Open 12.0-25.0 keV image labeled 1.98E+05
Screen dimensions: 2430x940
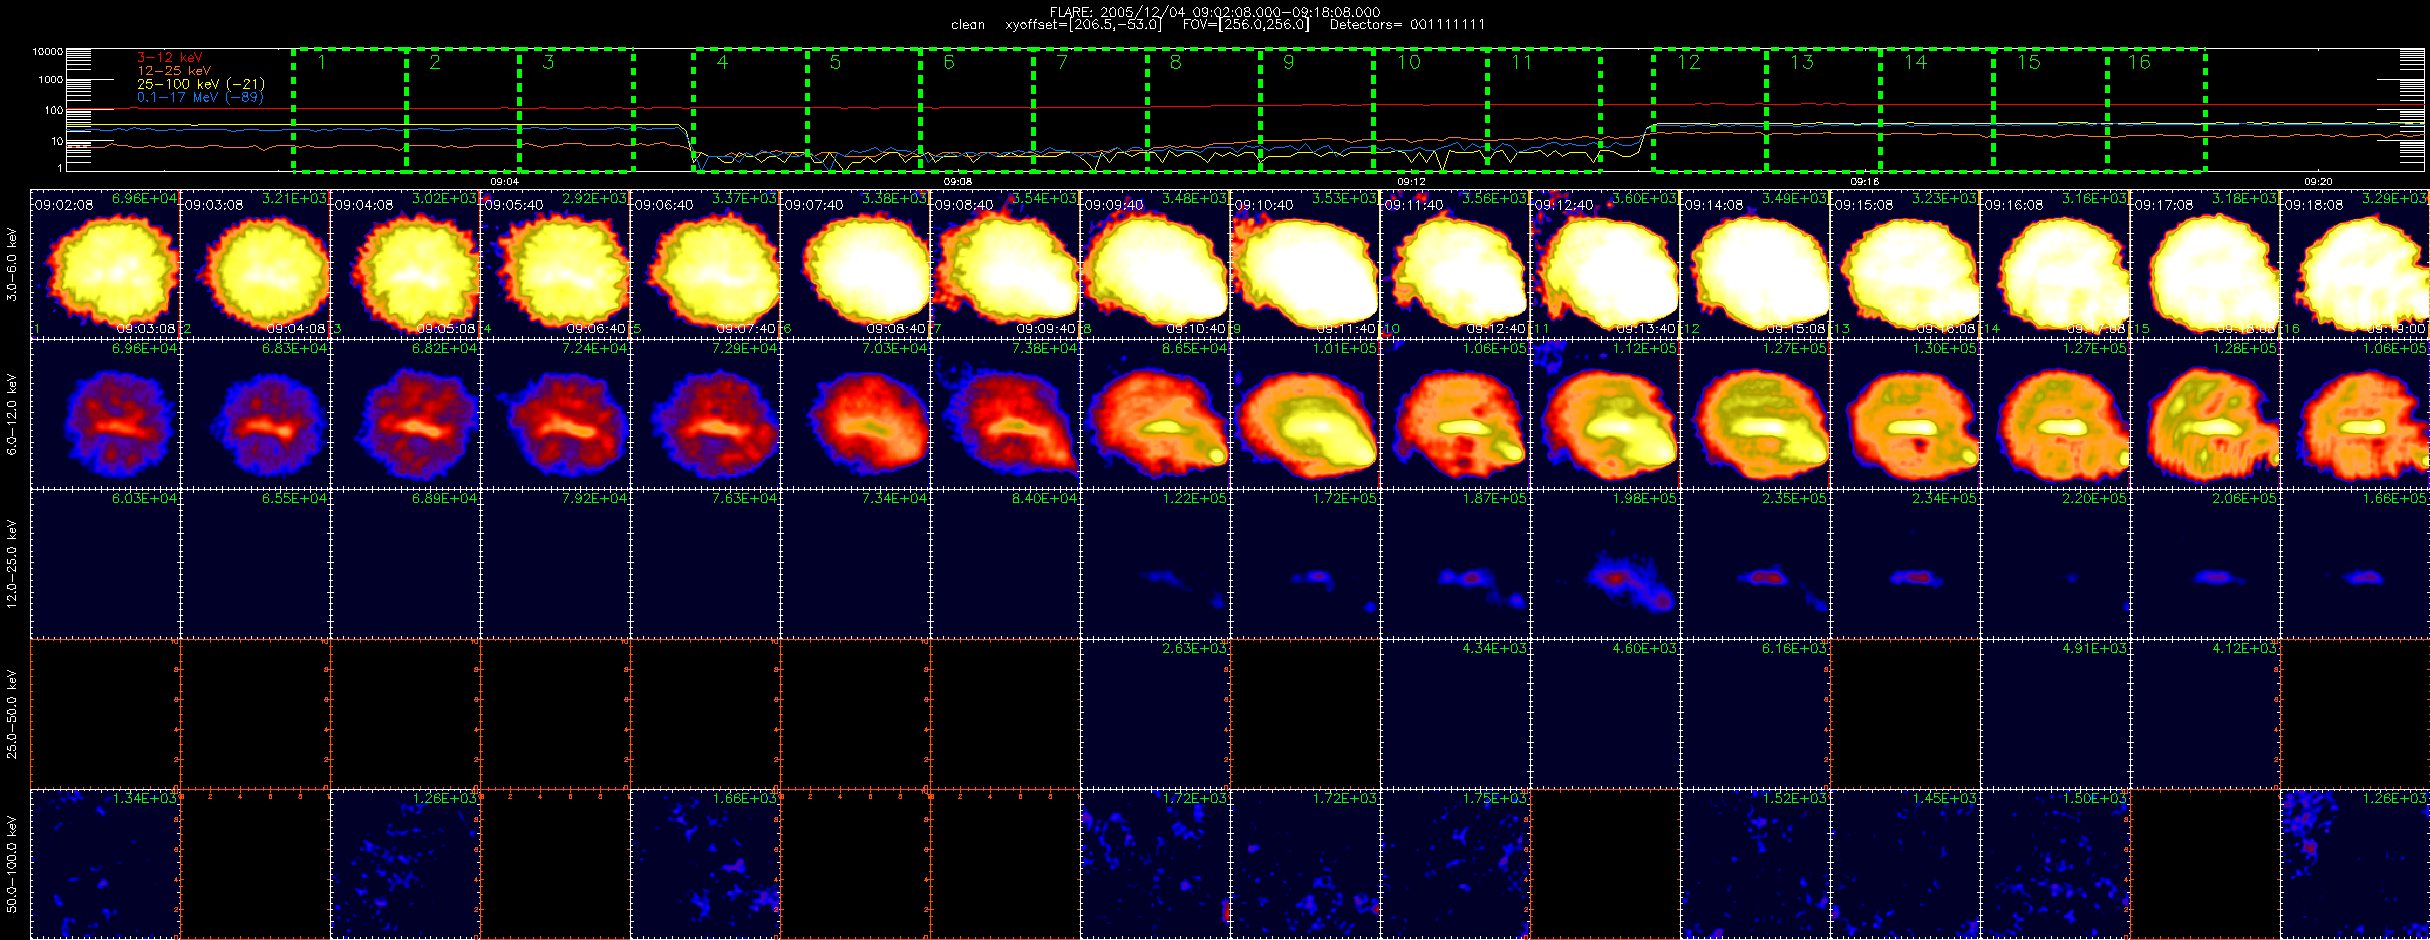[1605, 564]
